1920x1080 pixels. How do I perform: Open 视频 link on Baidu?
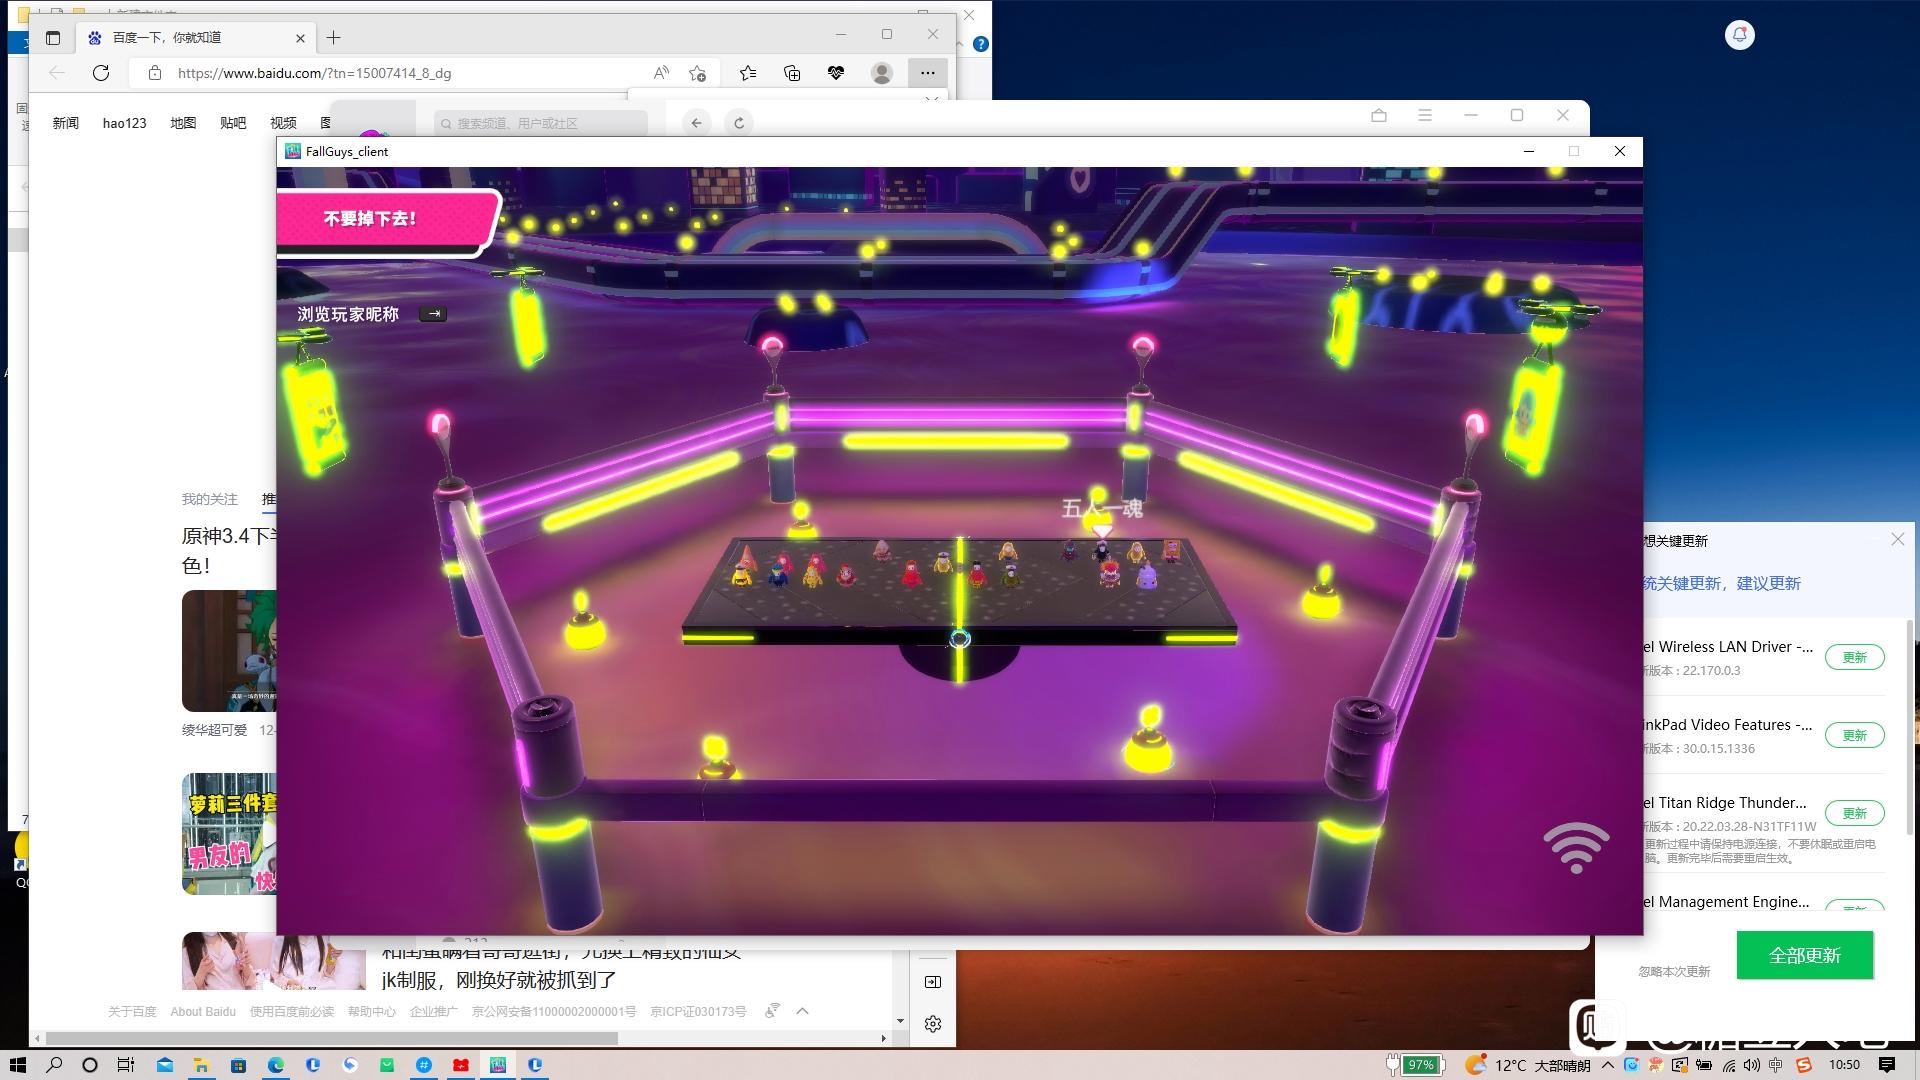click(x=283, y=123)
